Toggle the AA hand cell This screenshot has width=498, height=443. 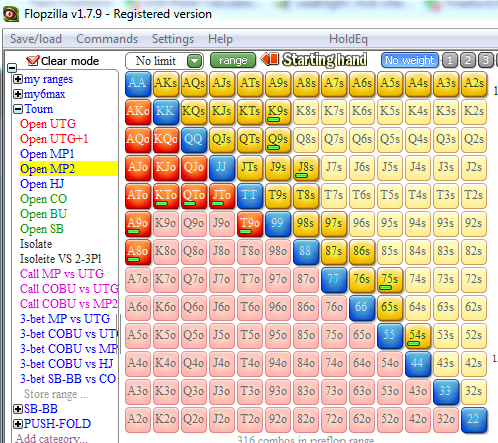tap(138, 83)
